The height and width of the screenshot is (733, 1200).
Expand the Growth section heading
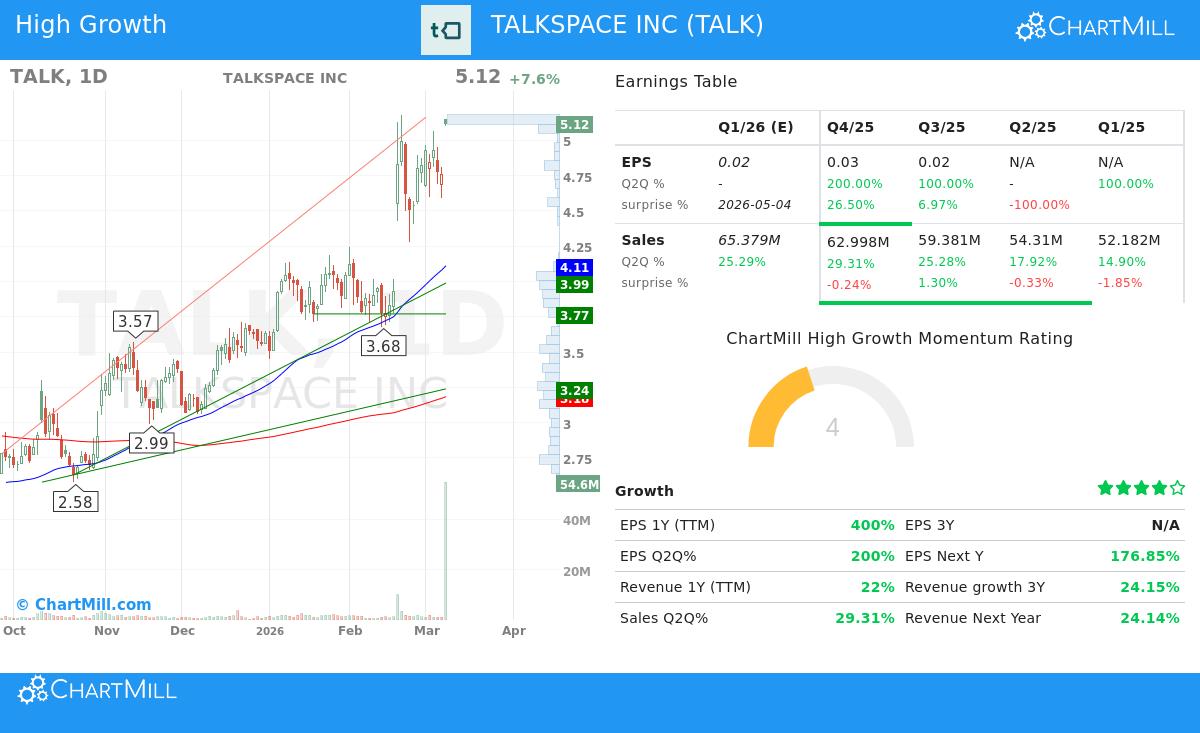(644, 491)
